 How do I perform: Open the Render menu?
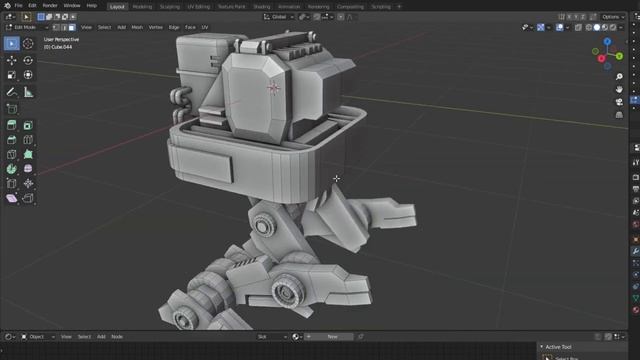point(50,6)
